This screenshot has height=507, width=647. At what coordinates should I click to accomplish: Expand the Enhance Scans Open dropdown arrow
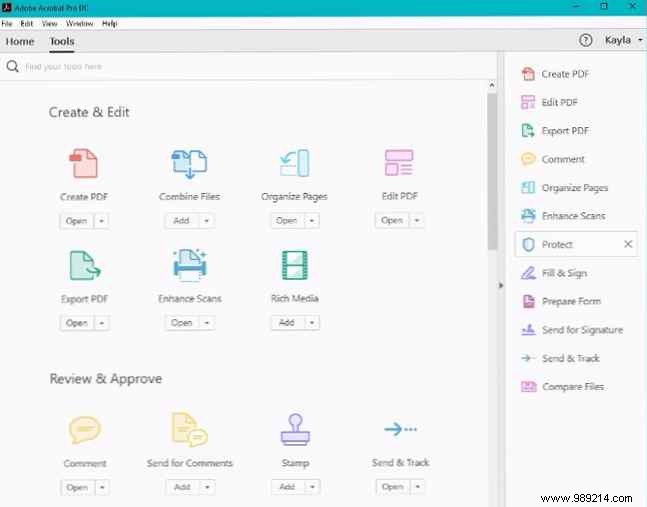(x=207, y=323)
